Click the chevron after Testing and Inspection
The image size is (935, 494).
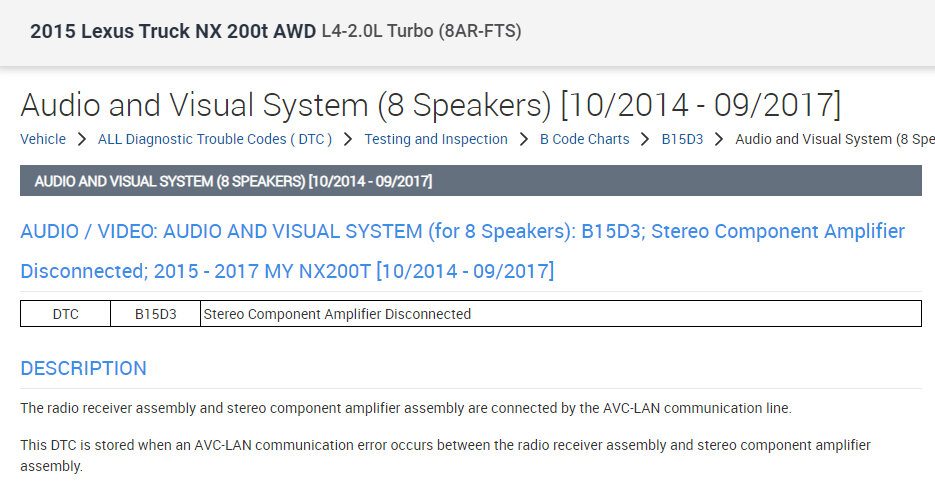[524, 139]
